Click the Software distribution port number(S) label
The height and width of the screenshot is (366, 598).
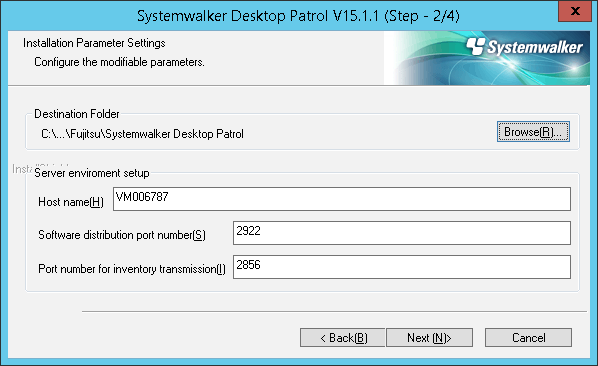click(122, 235)
